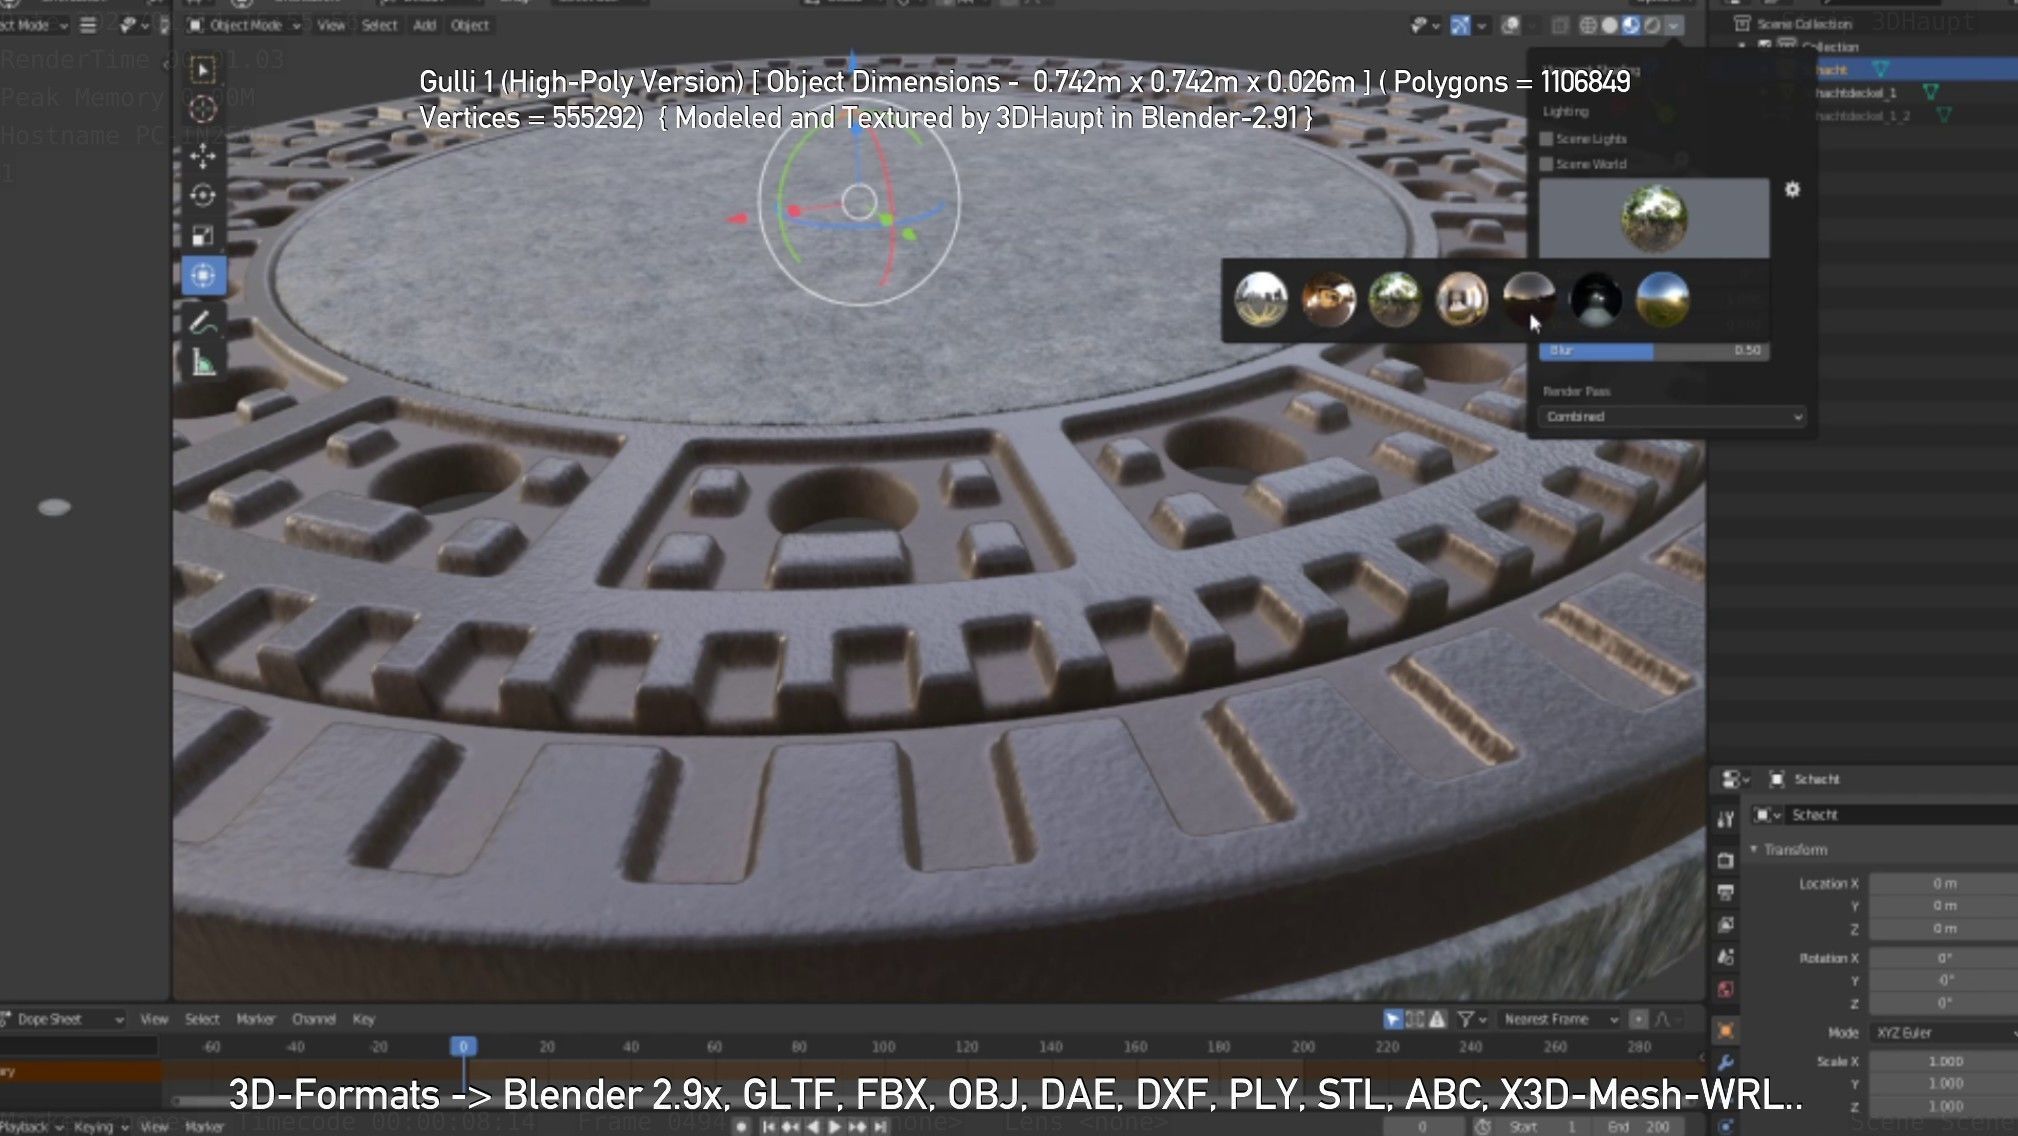The height and width of the screenshot is (1136, 2018).
Task: Open HDRI preferences gear icon
Action: point(1792,189)
